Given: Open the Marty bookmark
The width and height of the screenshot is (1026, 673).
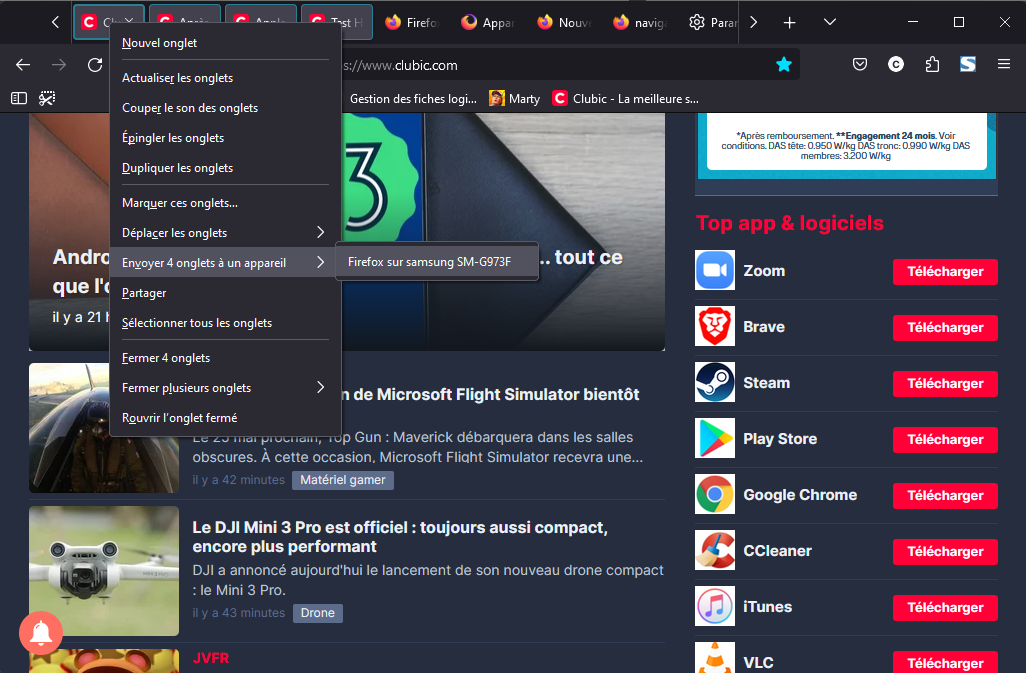Looking at the screenshot, I should click(515, 99).
